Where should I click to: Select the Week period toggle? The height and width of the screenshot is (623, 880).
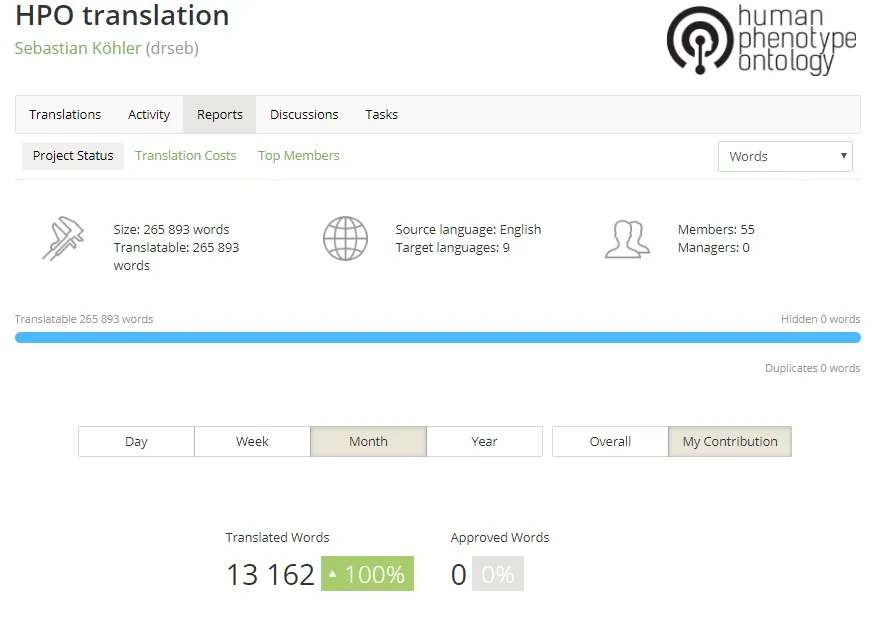[253, 442]
